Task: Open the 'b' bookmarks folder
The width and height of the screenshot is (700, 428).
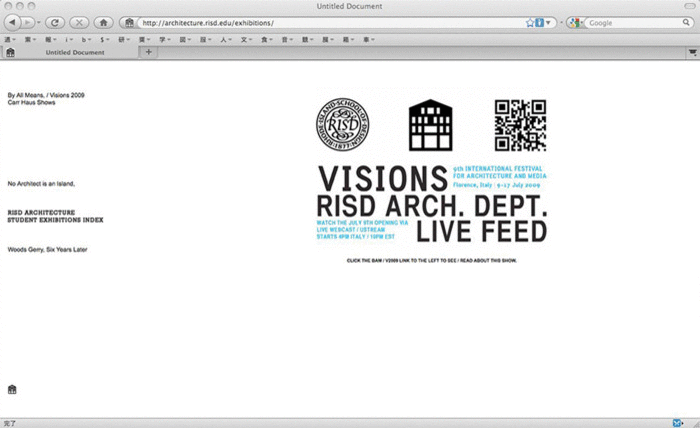Action: pos(86,40)
